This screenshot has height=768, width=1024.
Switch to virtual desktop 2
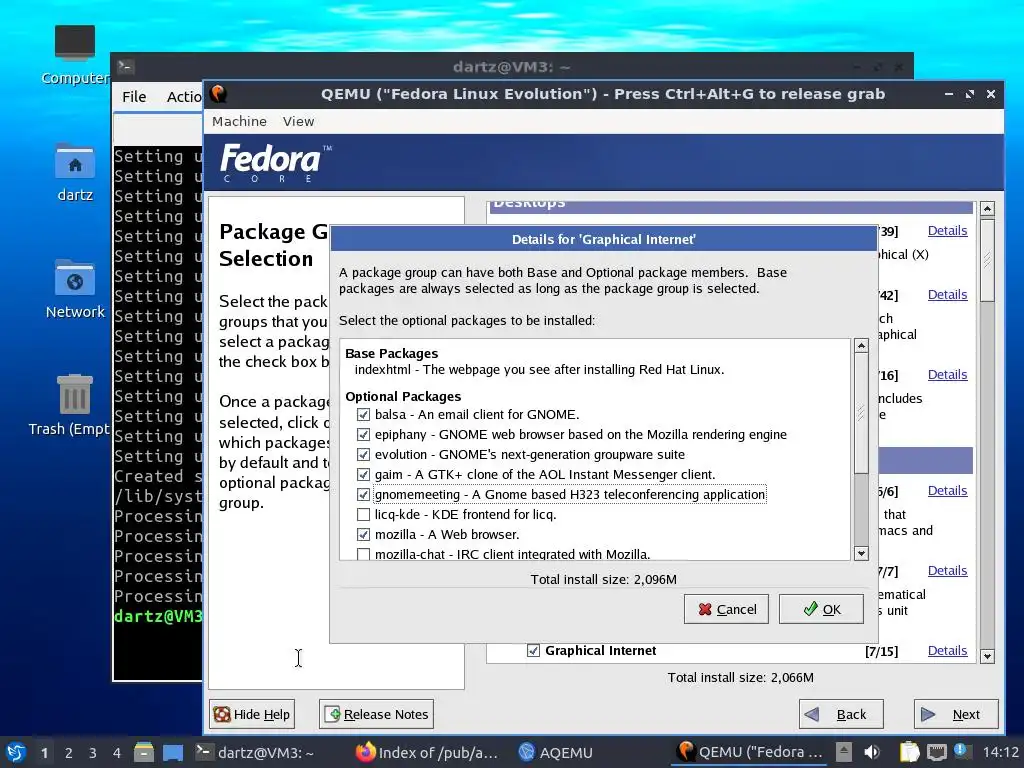click(69, 753)
